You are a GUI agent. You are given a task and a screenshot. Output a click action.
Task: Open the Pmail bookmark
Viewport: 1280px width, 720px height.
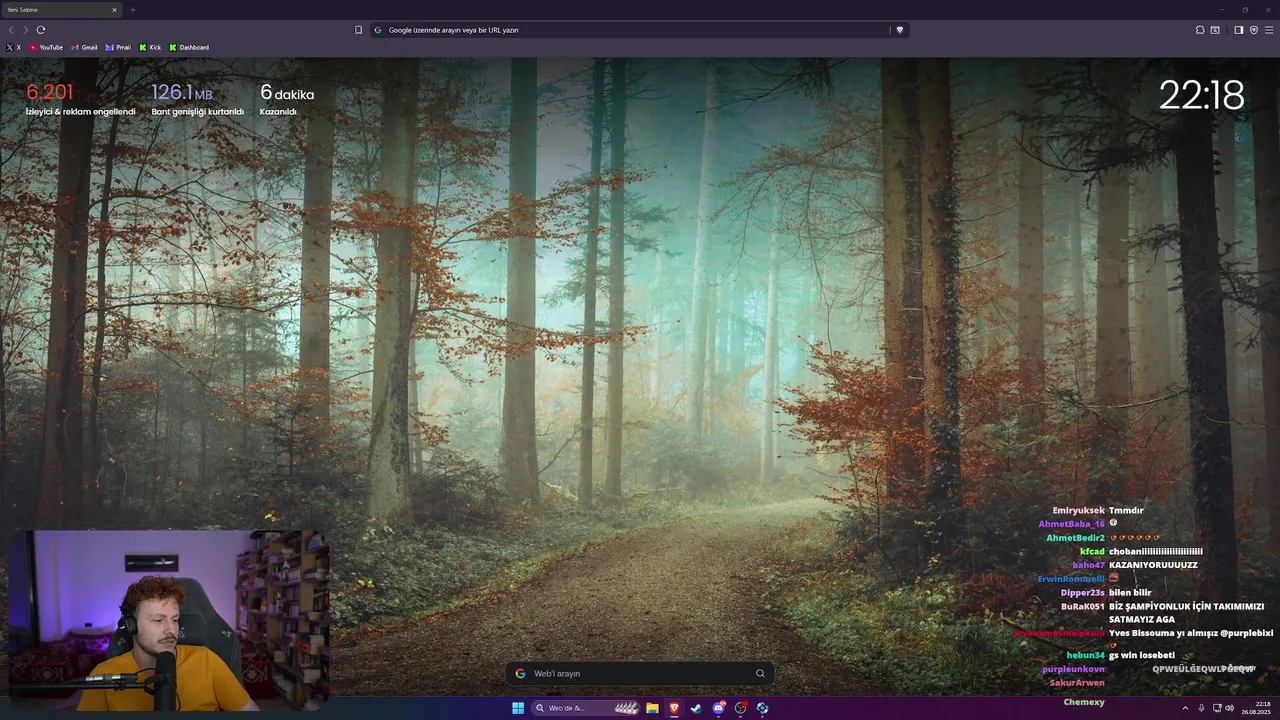click(x=118, y=47)
